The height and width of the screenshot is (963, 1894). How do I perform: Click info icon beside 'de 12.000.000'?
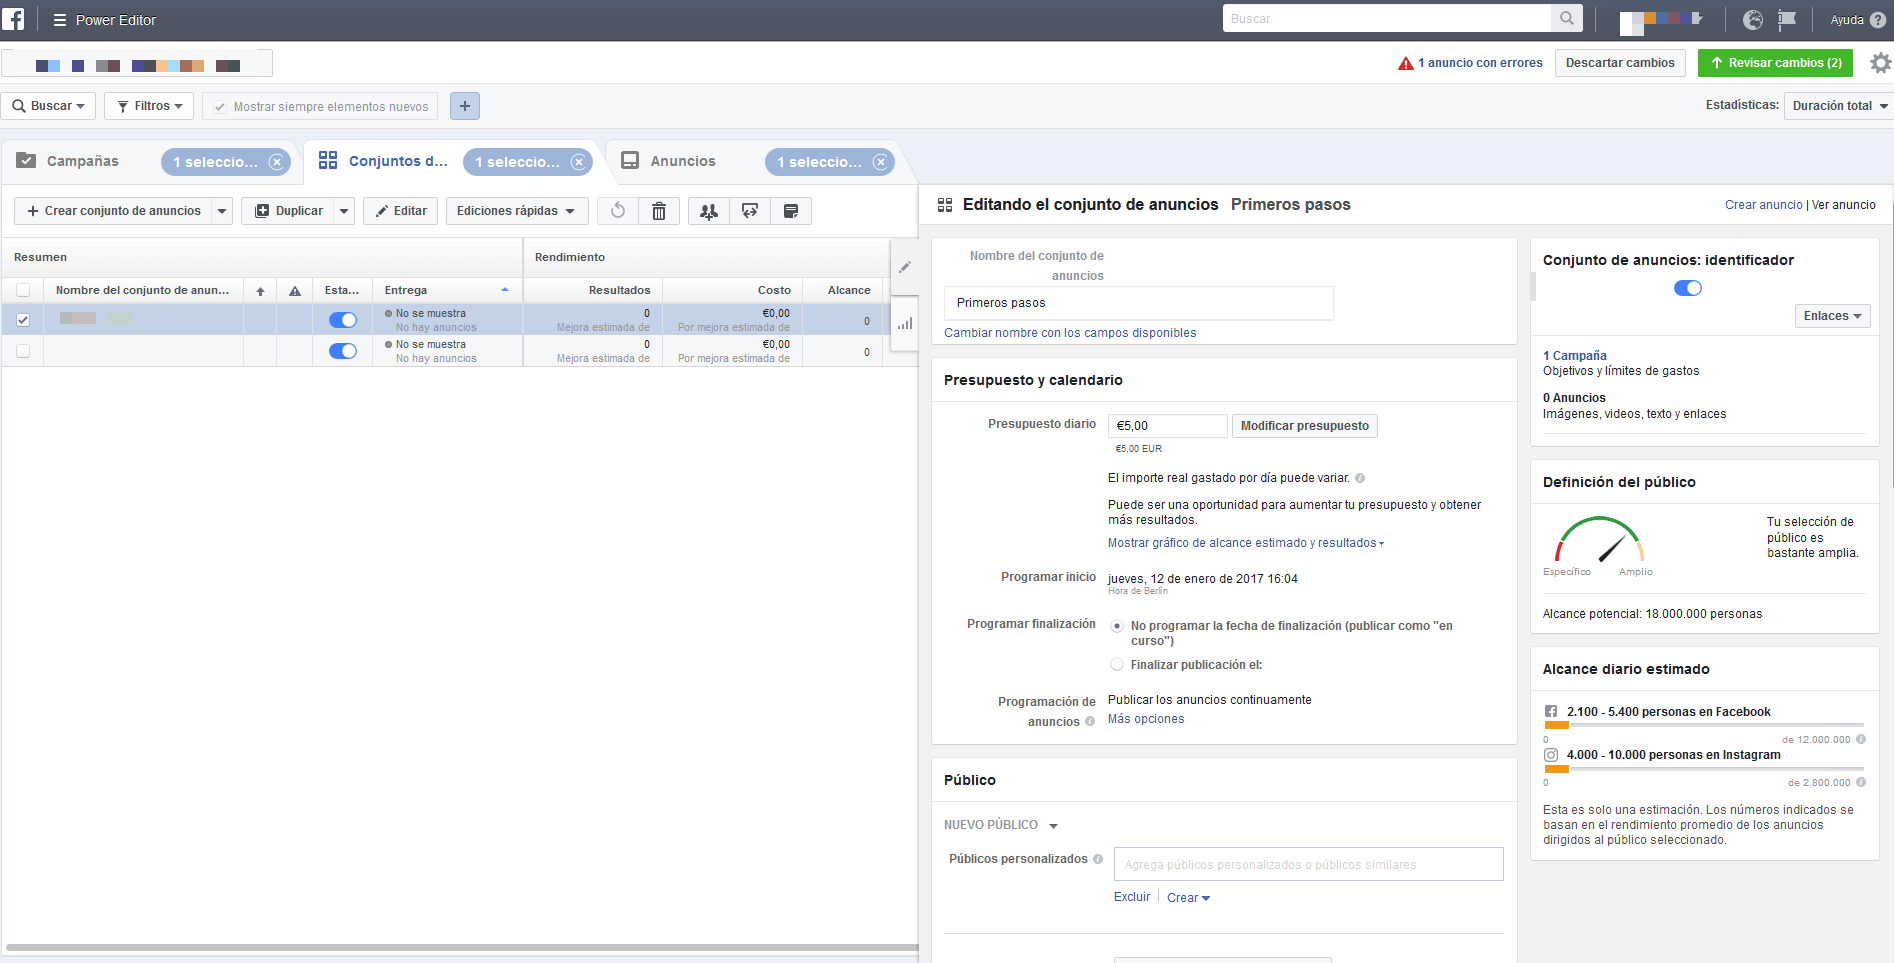pyautogui.click(x=1861, y=740)
